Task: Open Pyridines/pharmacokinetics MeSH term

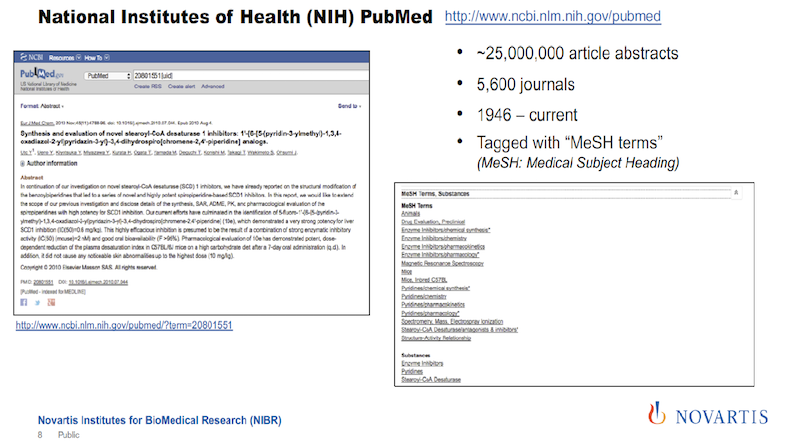Action: click(x=433, y=305)
